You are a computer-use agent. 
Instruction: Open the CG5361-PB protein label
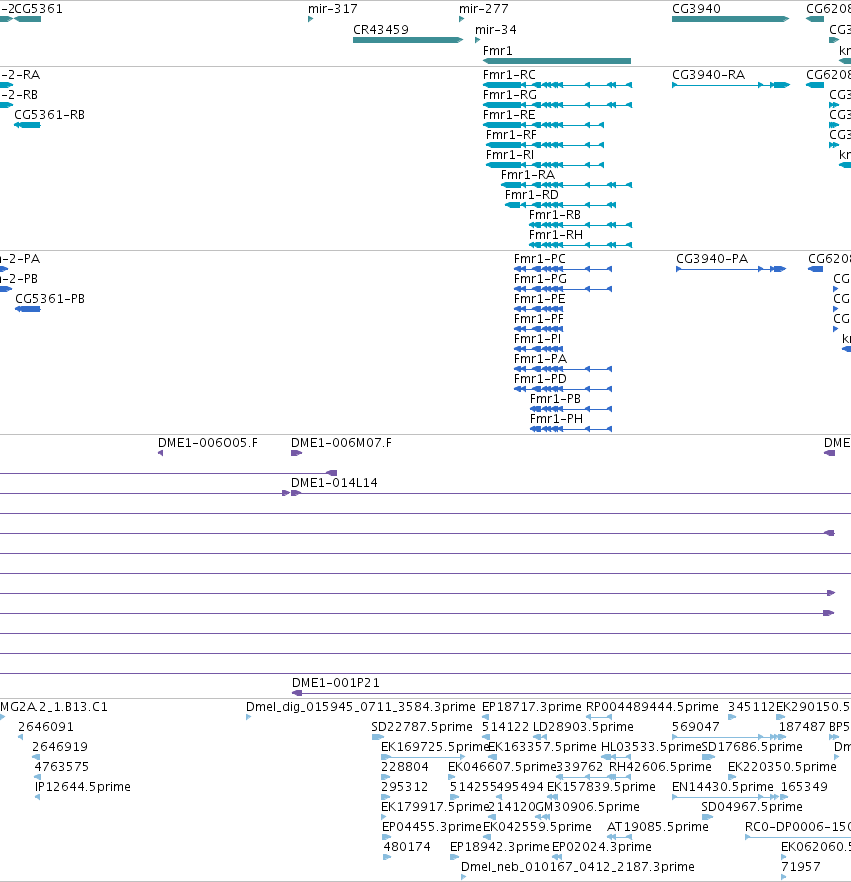(x=50, y=299)
